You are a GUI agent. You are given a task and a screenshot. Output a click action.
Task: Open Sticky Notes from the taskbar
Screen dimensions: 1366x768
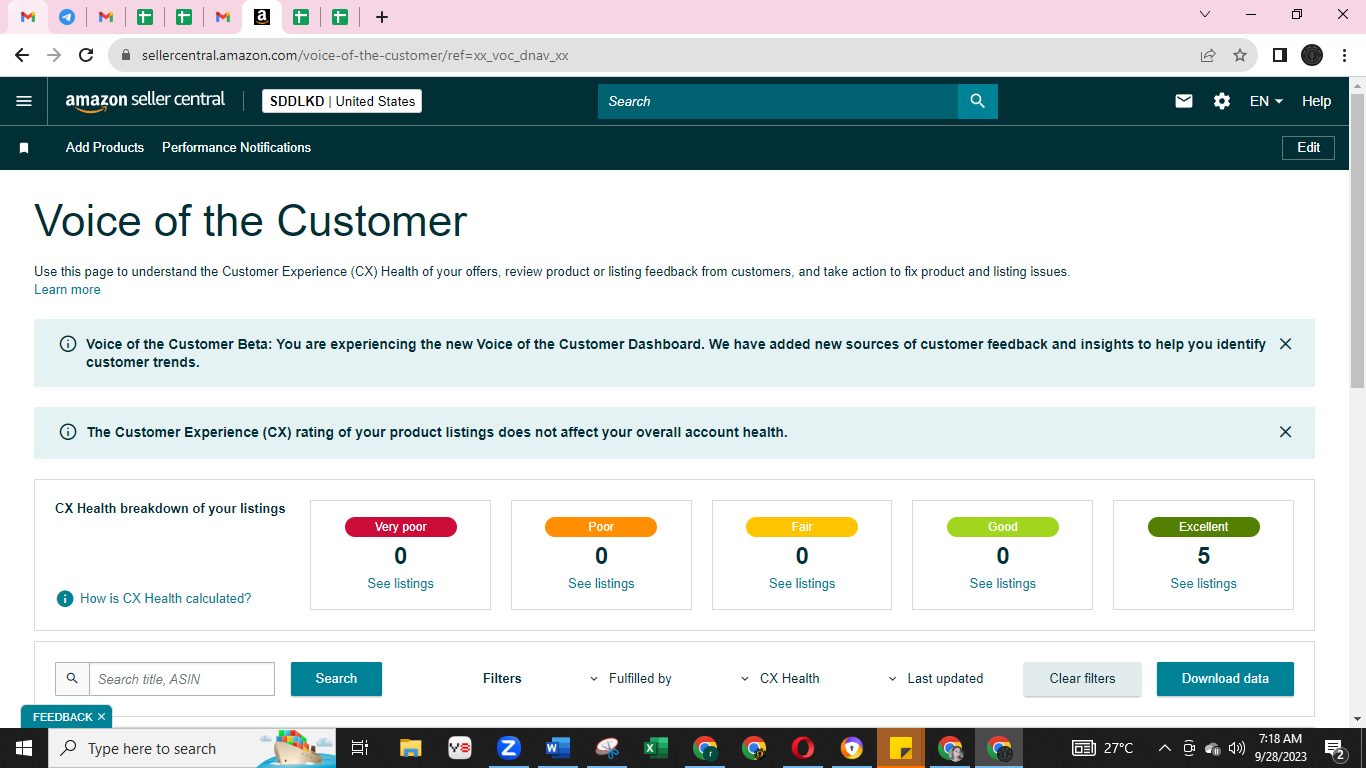point(900,747)
